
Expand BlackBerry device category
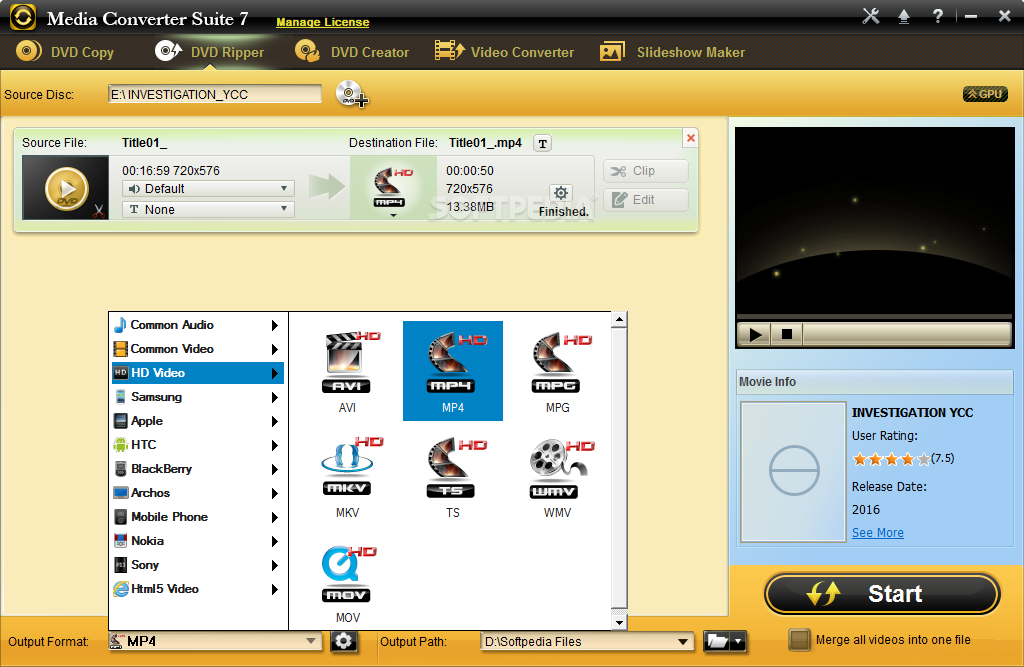(x=198, y=469)
